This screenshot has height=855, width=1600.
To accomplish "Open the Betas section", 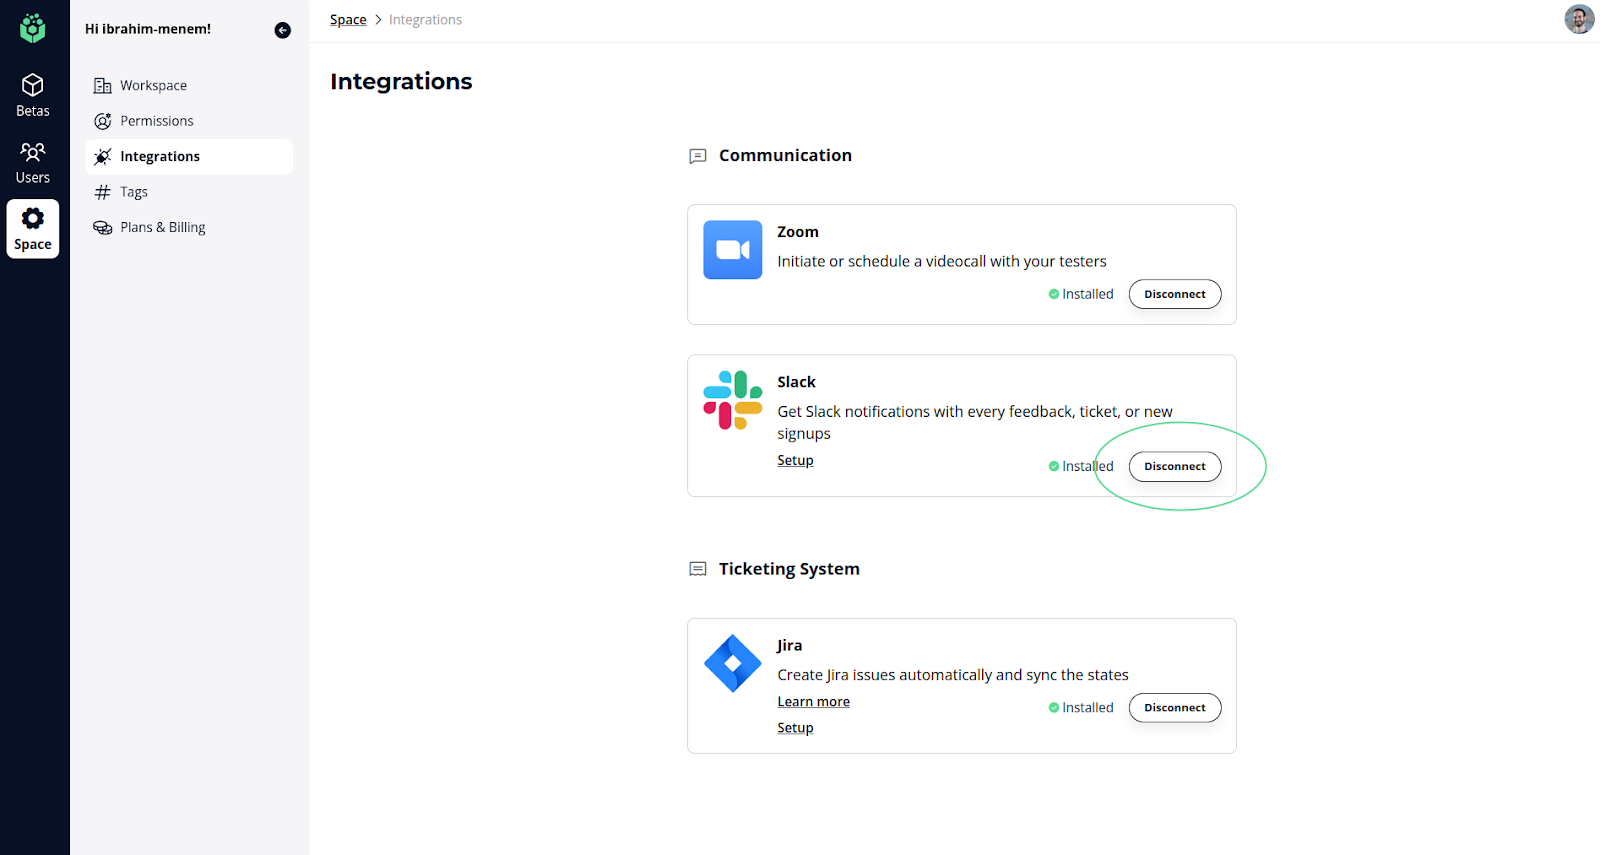I will pyautogui.click(x=33, y=96).
